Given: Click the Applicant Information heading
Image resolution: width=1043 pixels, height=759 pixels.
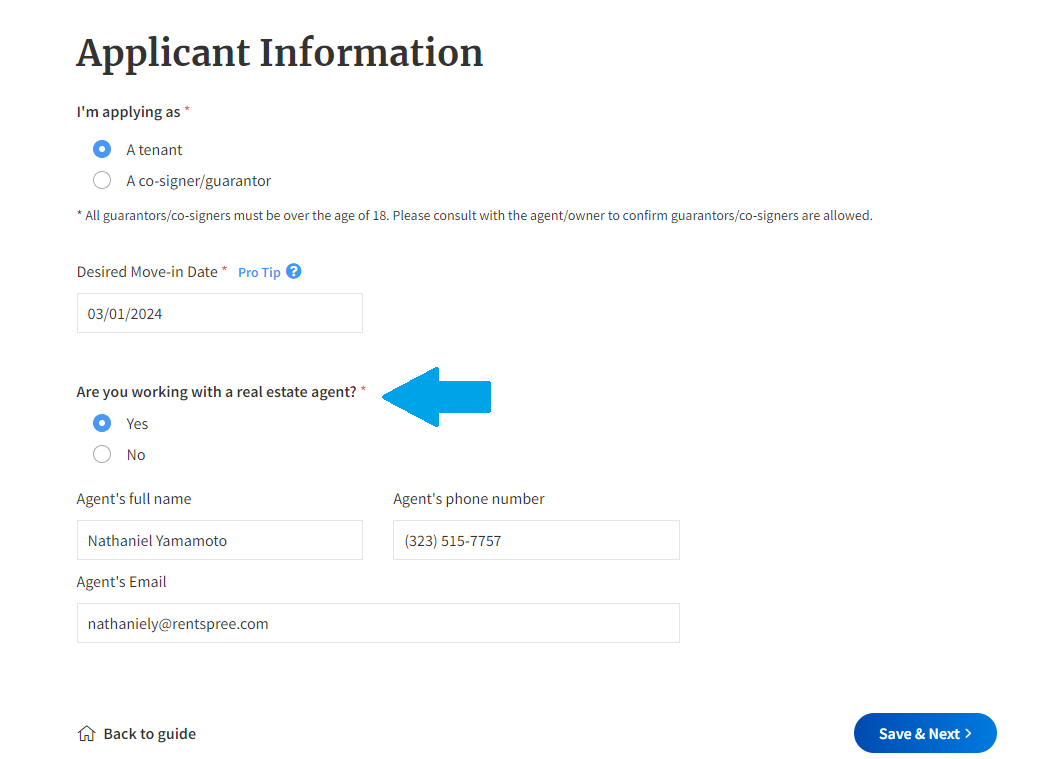Looking at the screenshot, I should [279, 53].
